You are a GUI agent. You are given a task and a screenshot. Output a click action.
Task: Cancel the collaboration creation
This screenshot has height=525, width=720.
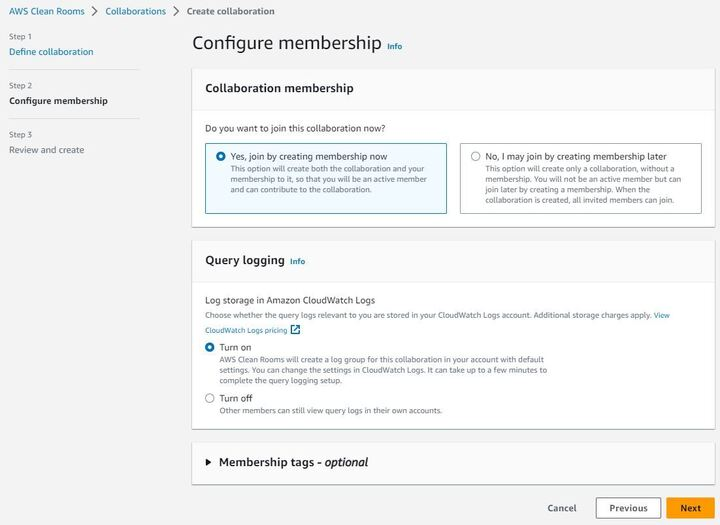[562, 508]
